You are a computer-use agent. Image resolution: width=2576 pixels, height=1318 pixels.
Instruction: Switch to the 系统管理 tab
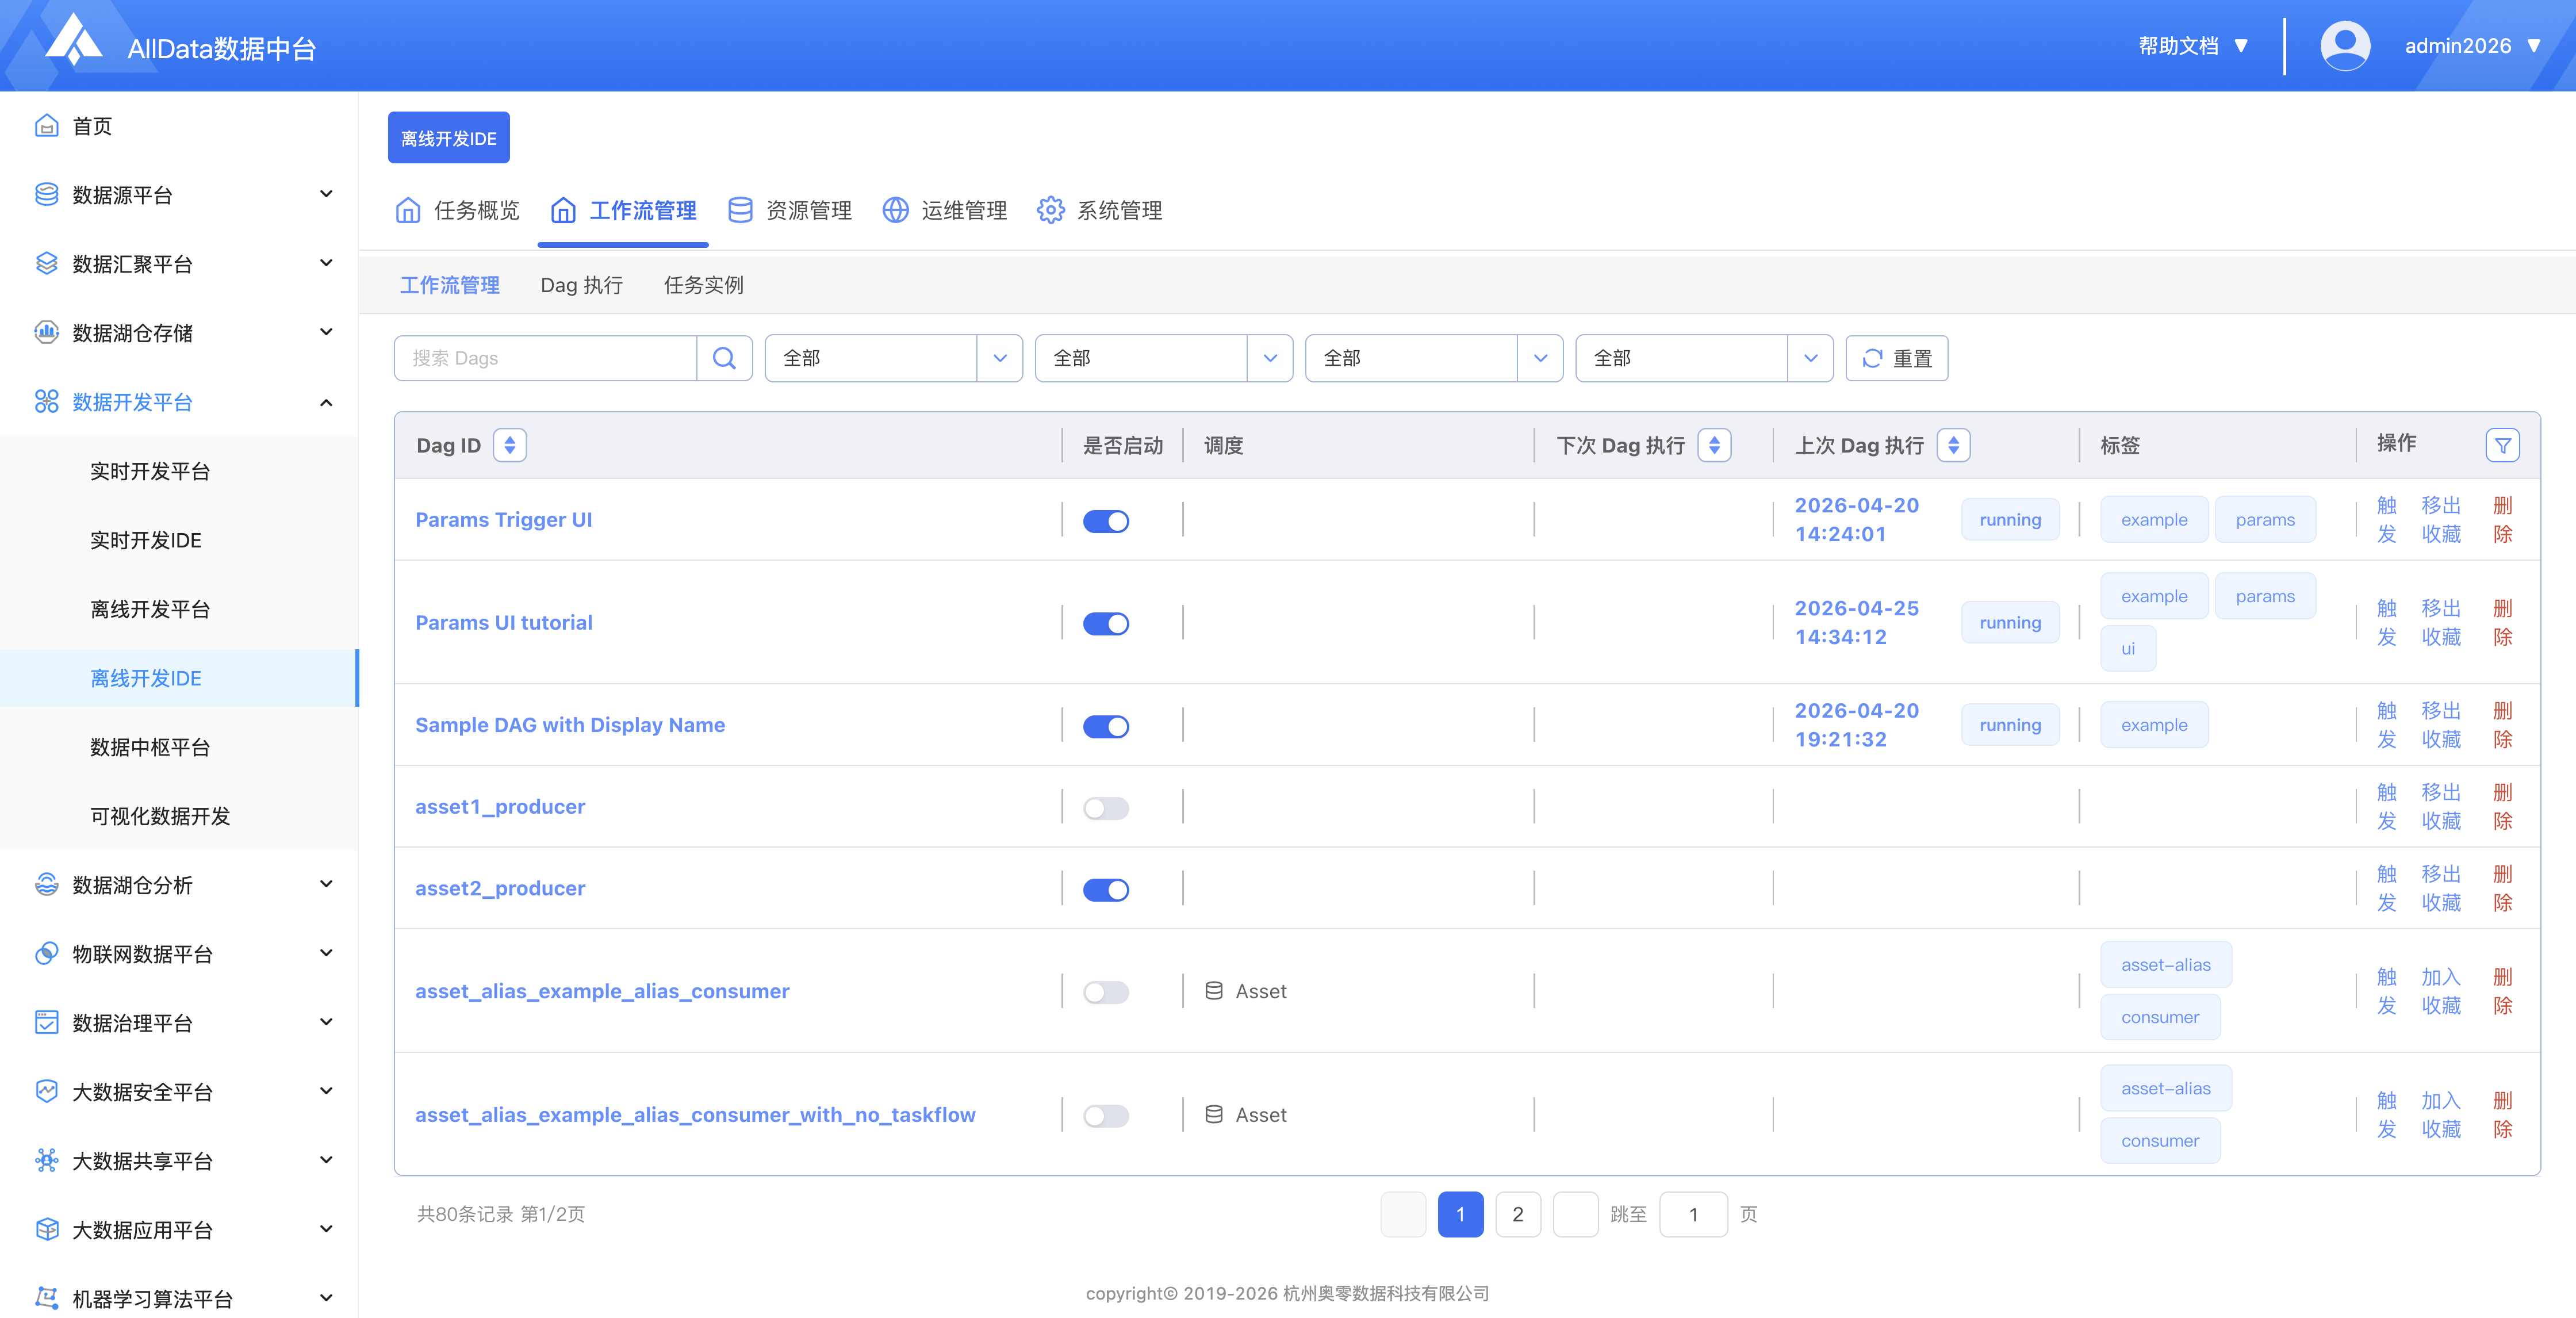pyautogui.click(x=1099, y=210)
